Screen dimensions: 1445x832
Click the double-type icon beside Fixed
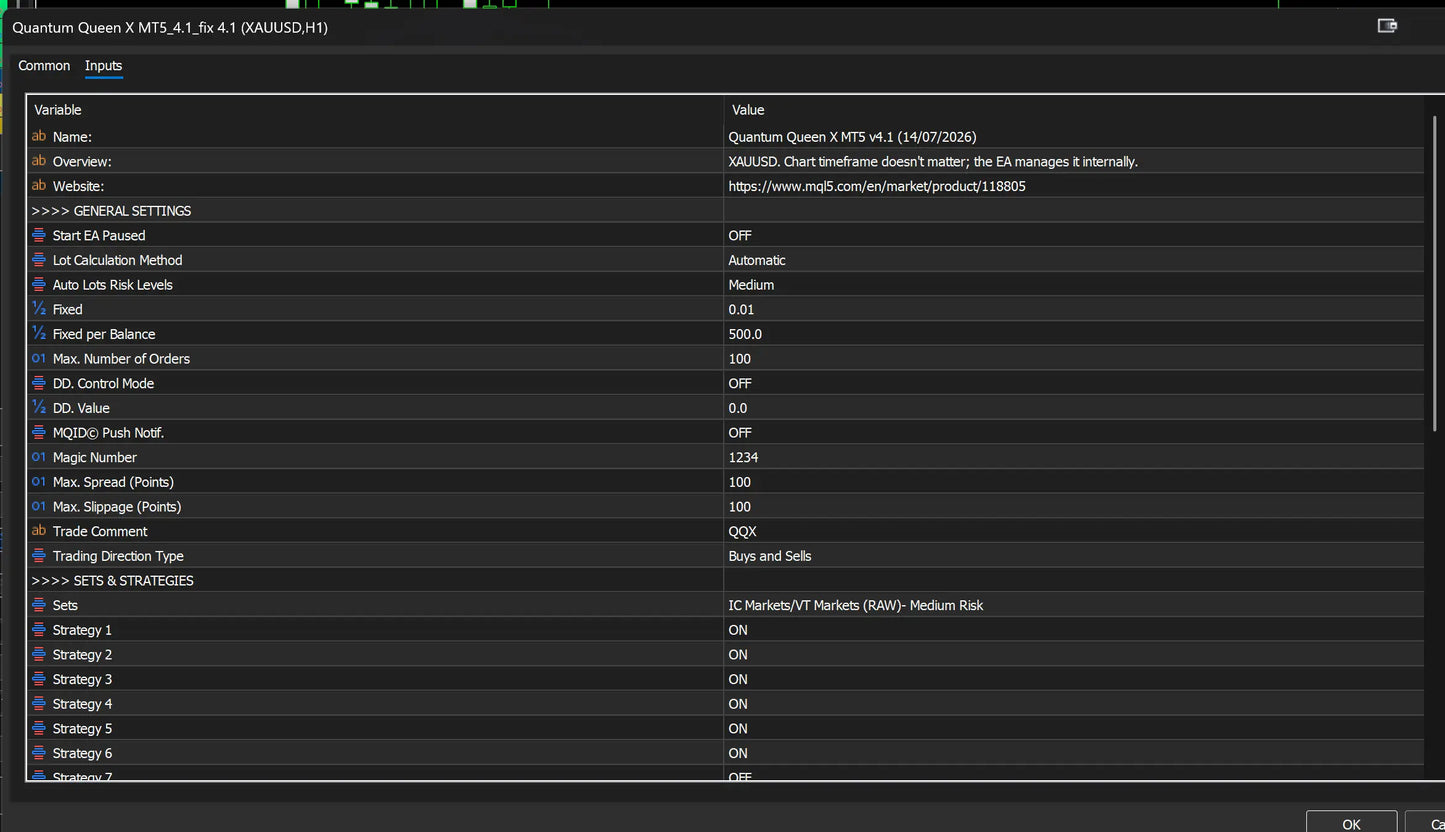39,309
